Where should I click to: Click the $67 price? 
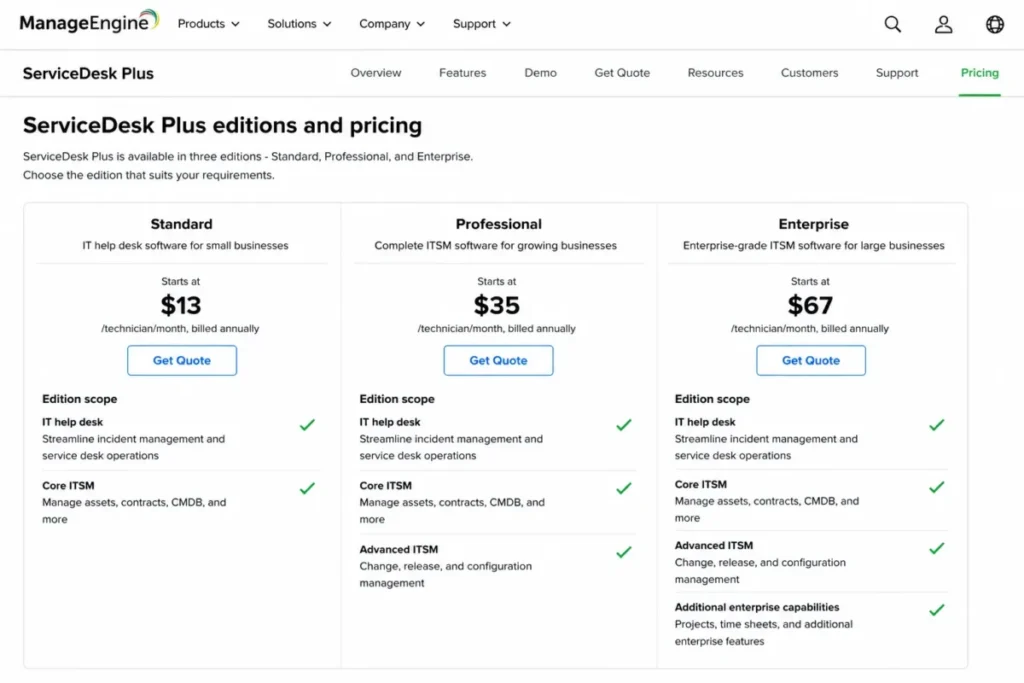[x=810, y=305]
